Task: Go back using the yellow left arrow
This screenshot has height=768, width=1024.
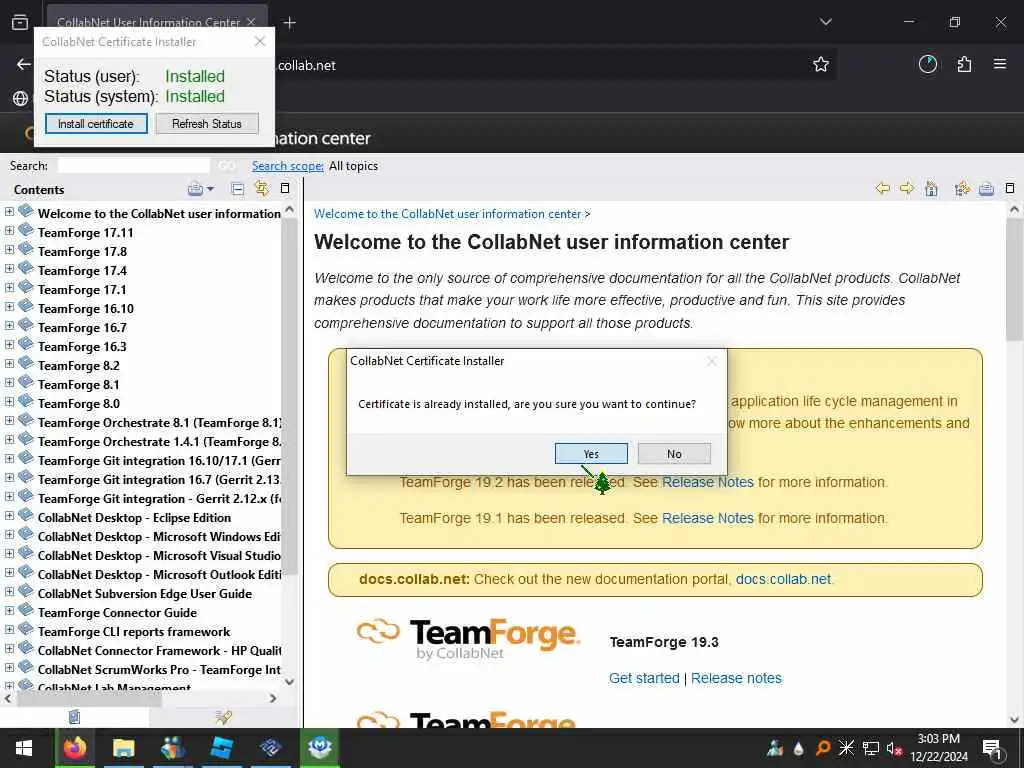Action: click(x=883, y=189)
